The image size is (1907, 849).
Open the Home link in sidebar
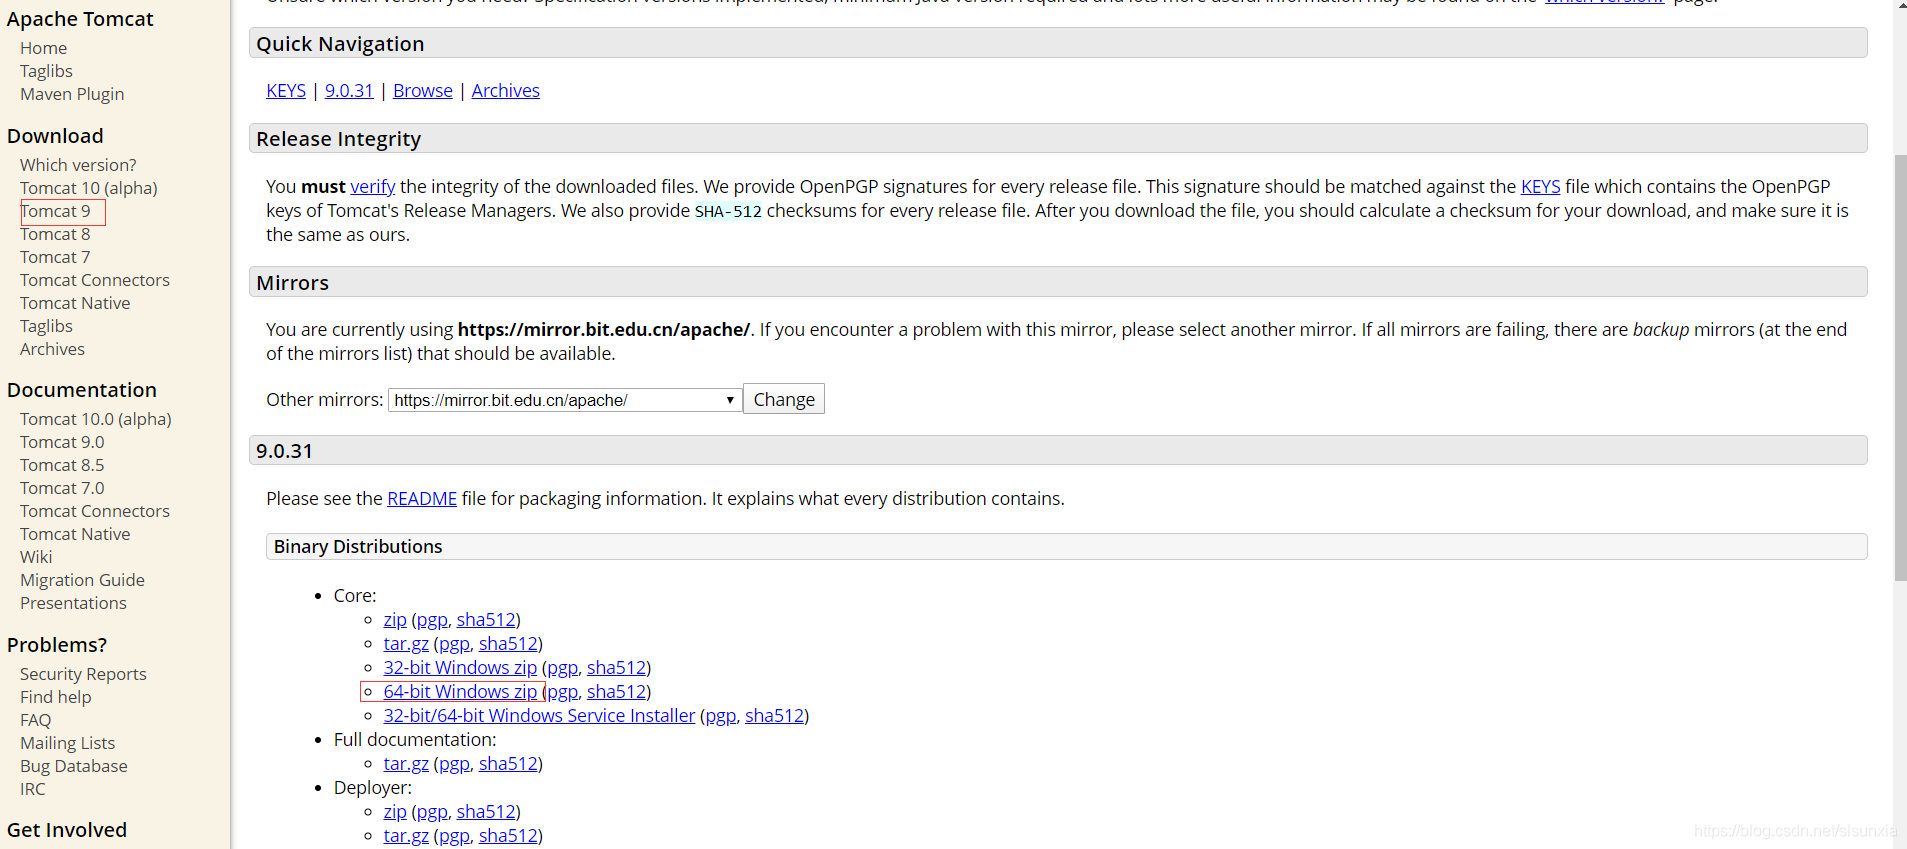tap(43, 48)
